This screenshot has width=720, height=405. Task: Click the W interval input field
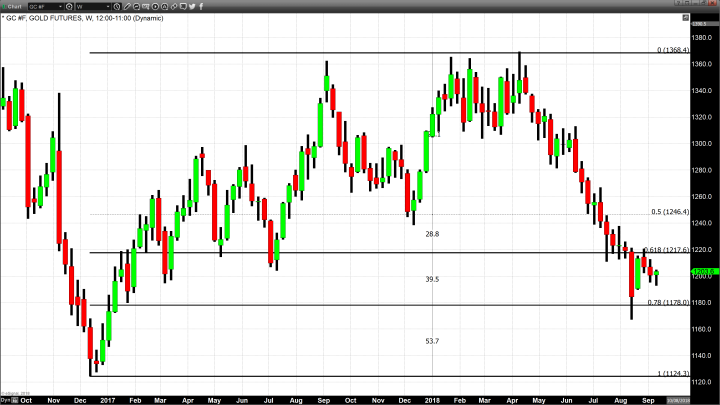(88, 6)
